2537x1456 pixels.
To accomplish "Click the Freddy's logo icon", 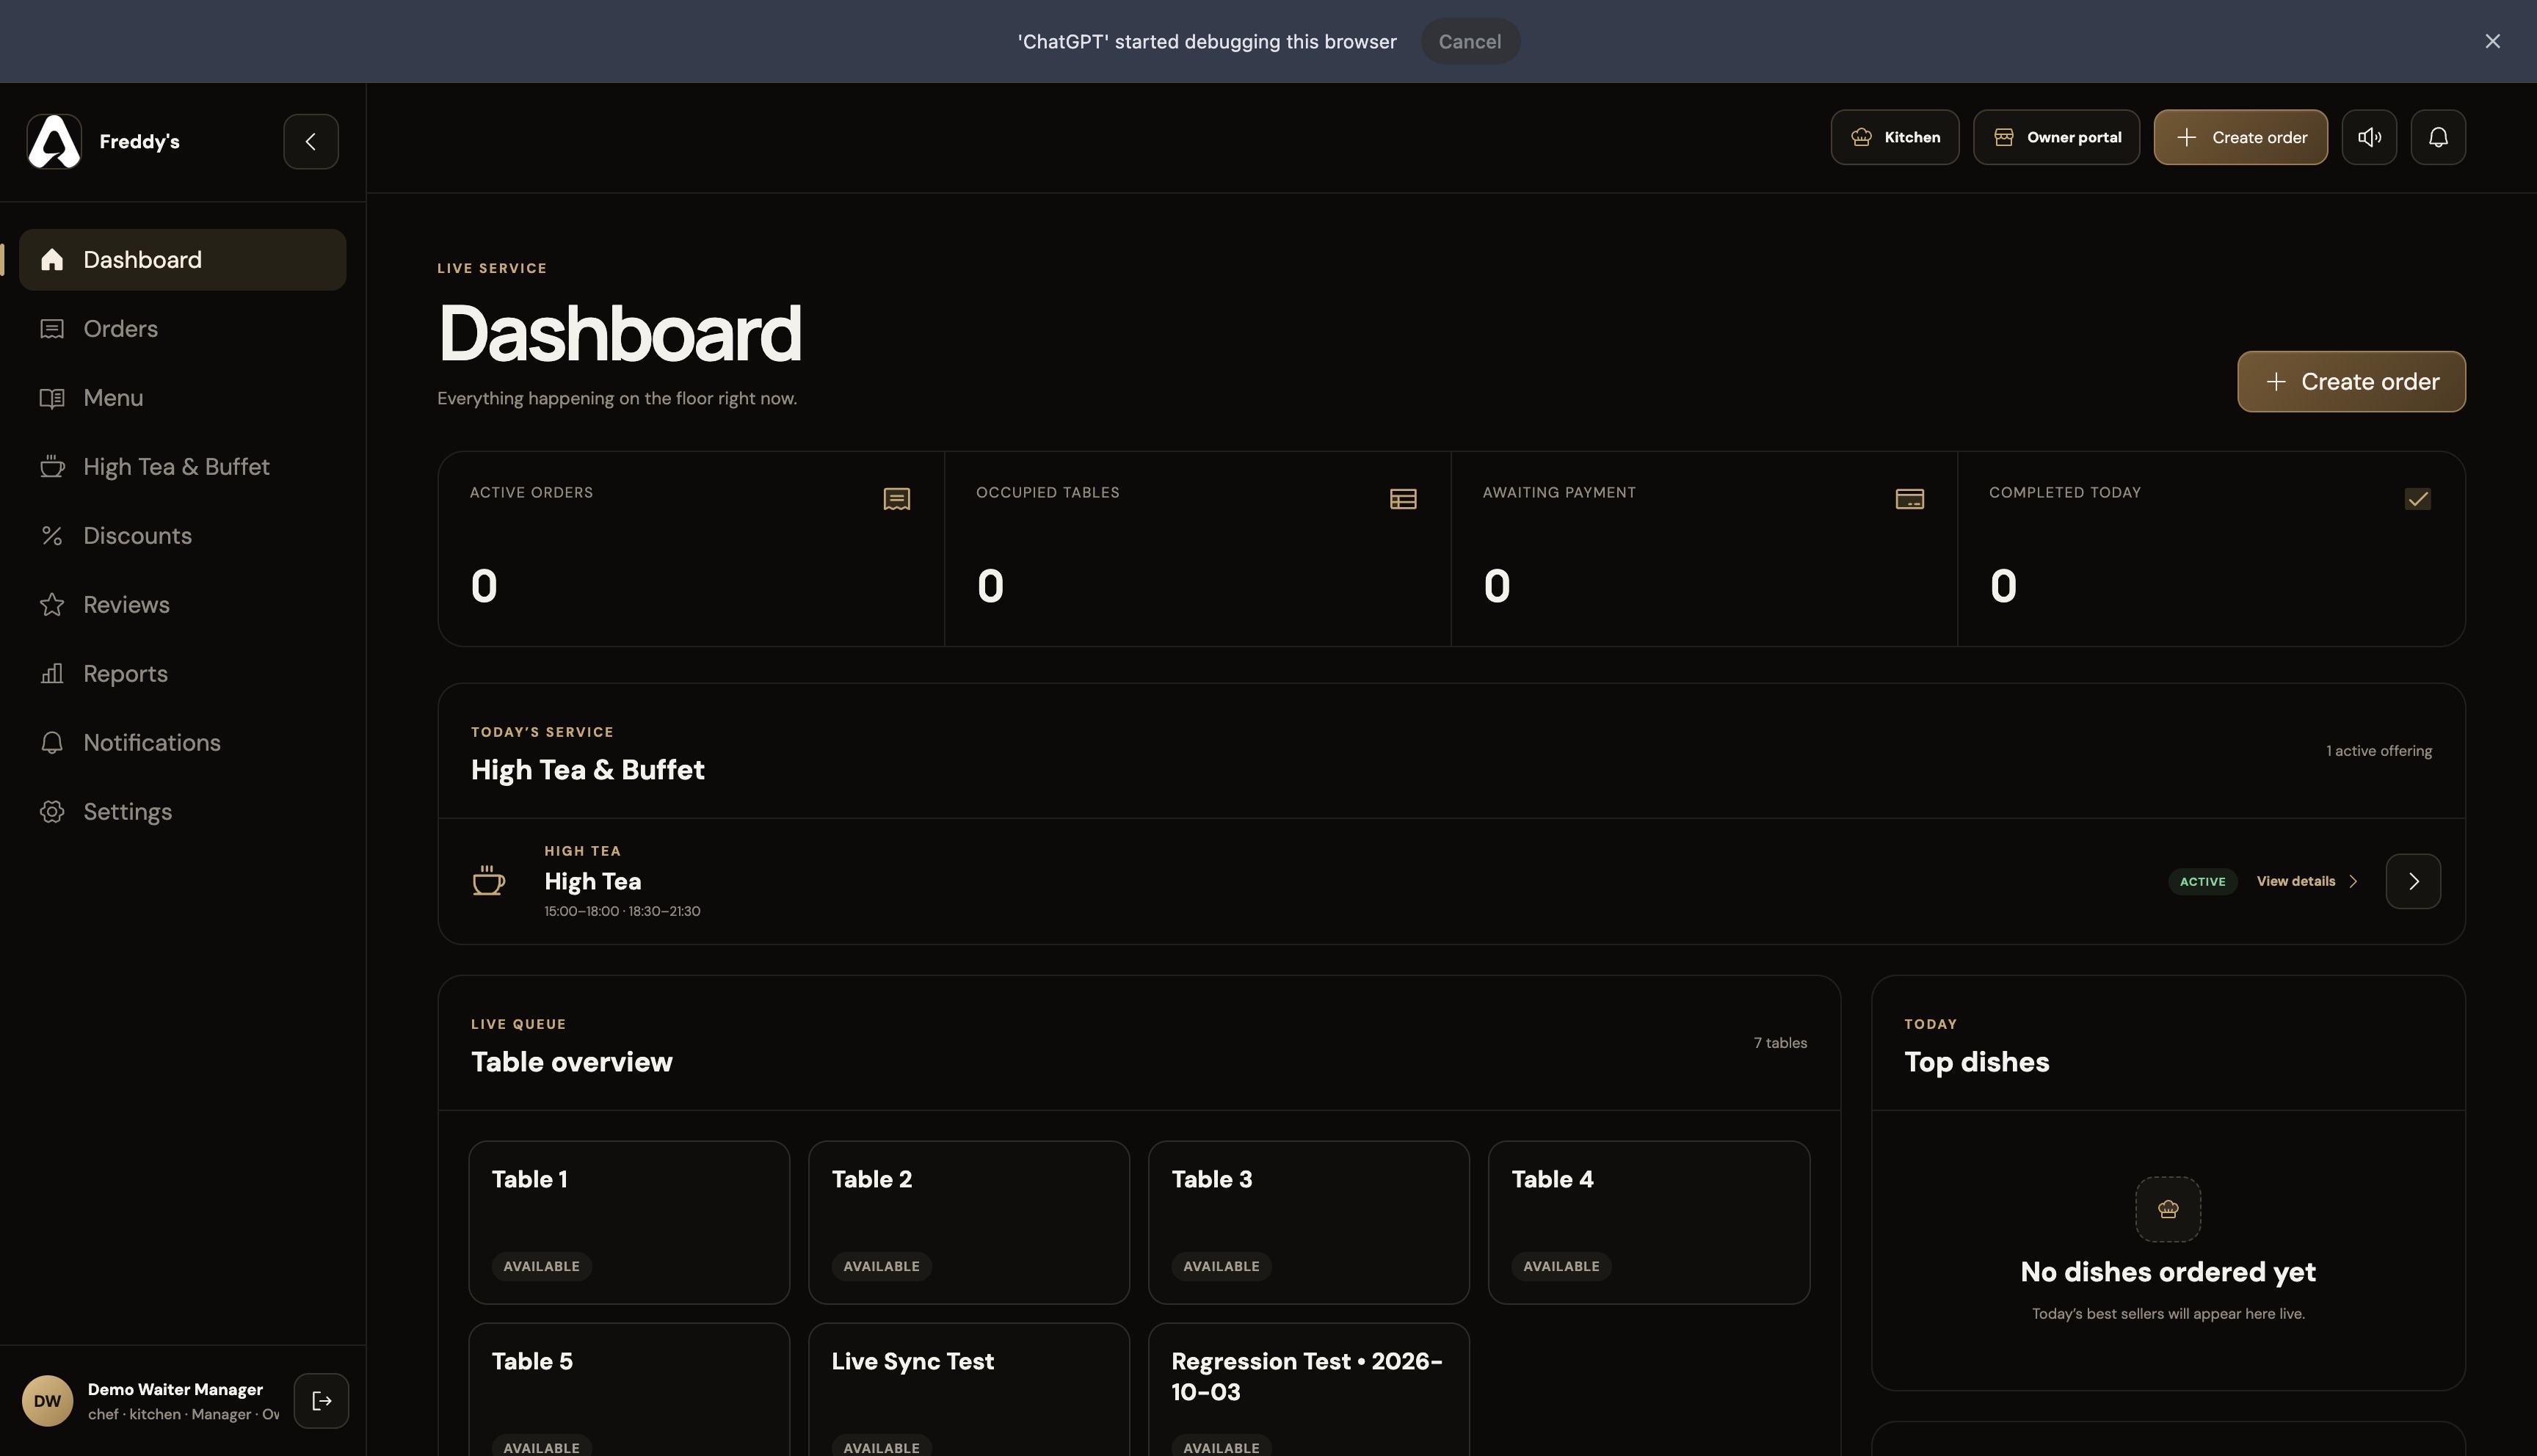I will point(54,141).
